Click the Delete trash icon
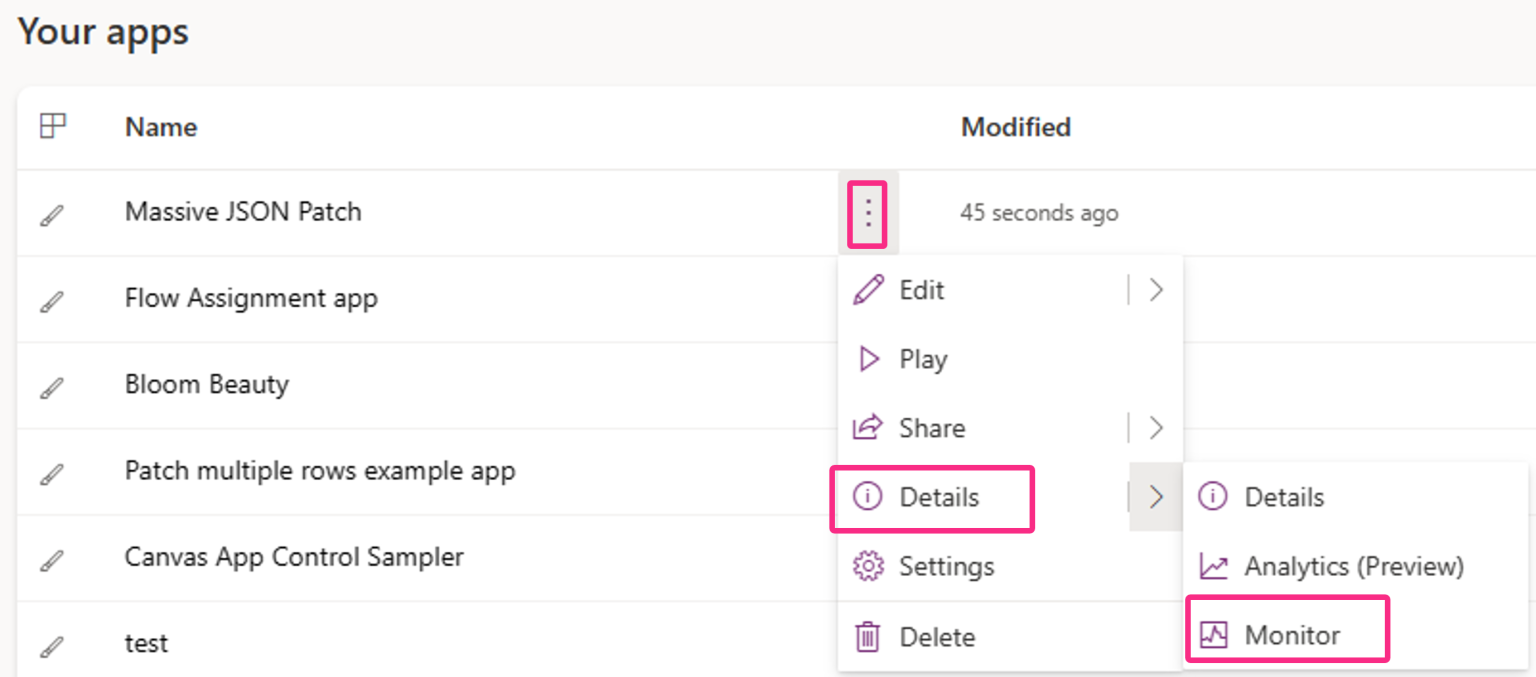This screenshot has height=677, width=1536. (869, 636)
